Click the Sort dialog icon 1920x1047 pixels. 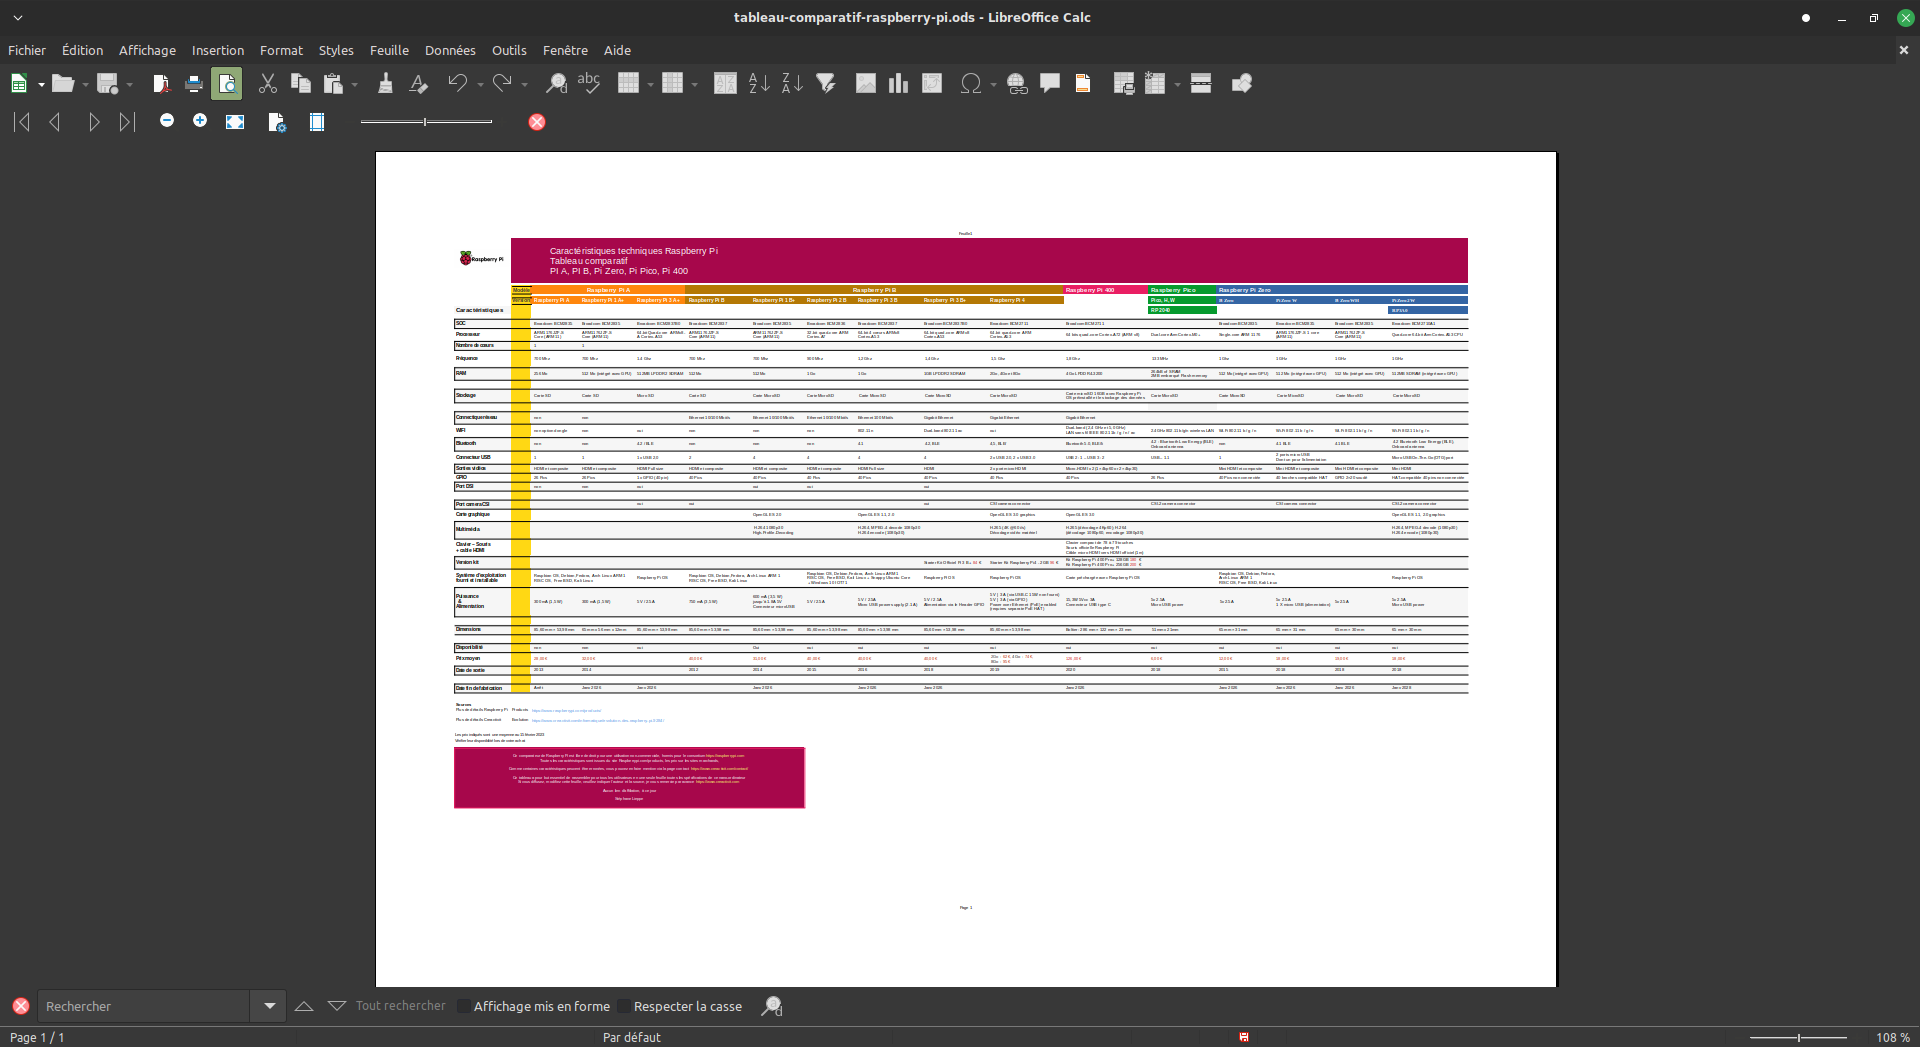726,84
